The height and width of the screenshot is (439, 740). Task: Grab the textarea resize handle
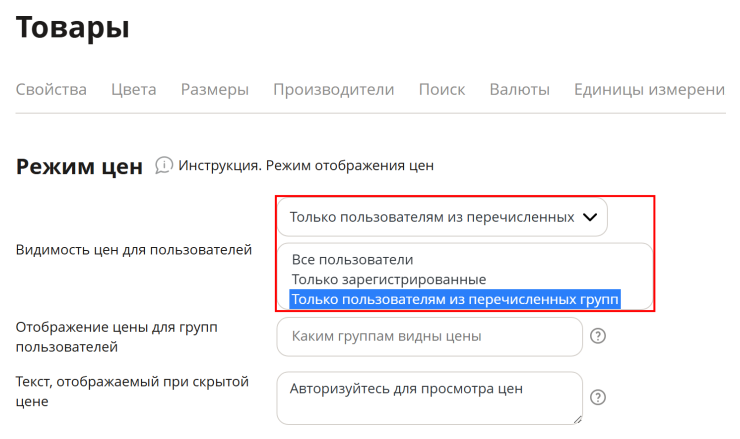(x=578, y=419)
